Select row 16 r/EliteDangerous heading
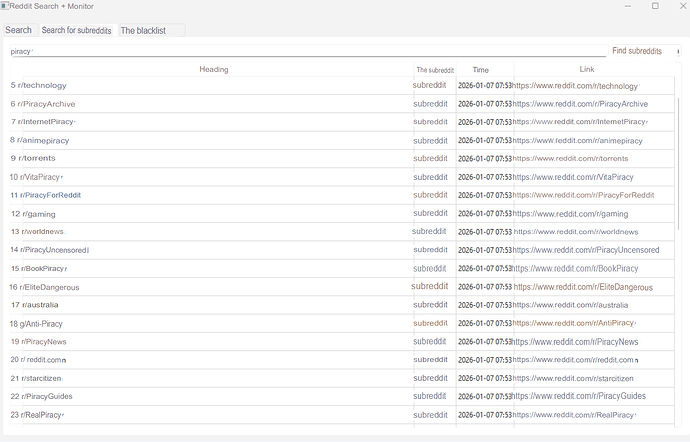 pyautogui.click(x=50, y=287)
